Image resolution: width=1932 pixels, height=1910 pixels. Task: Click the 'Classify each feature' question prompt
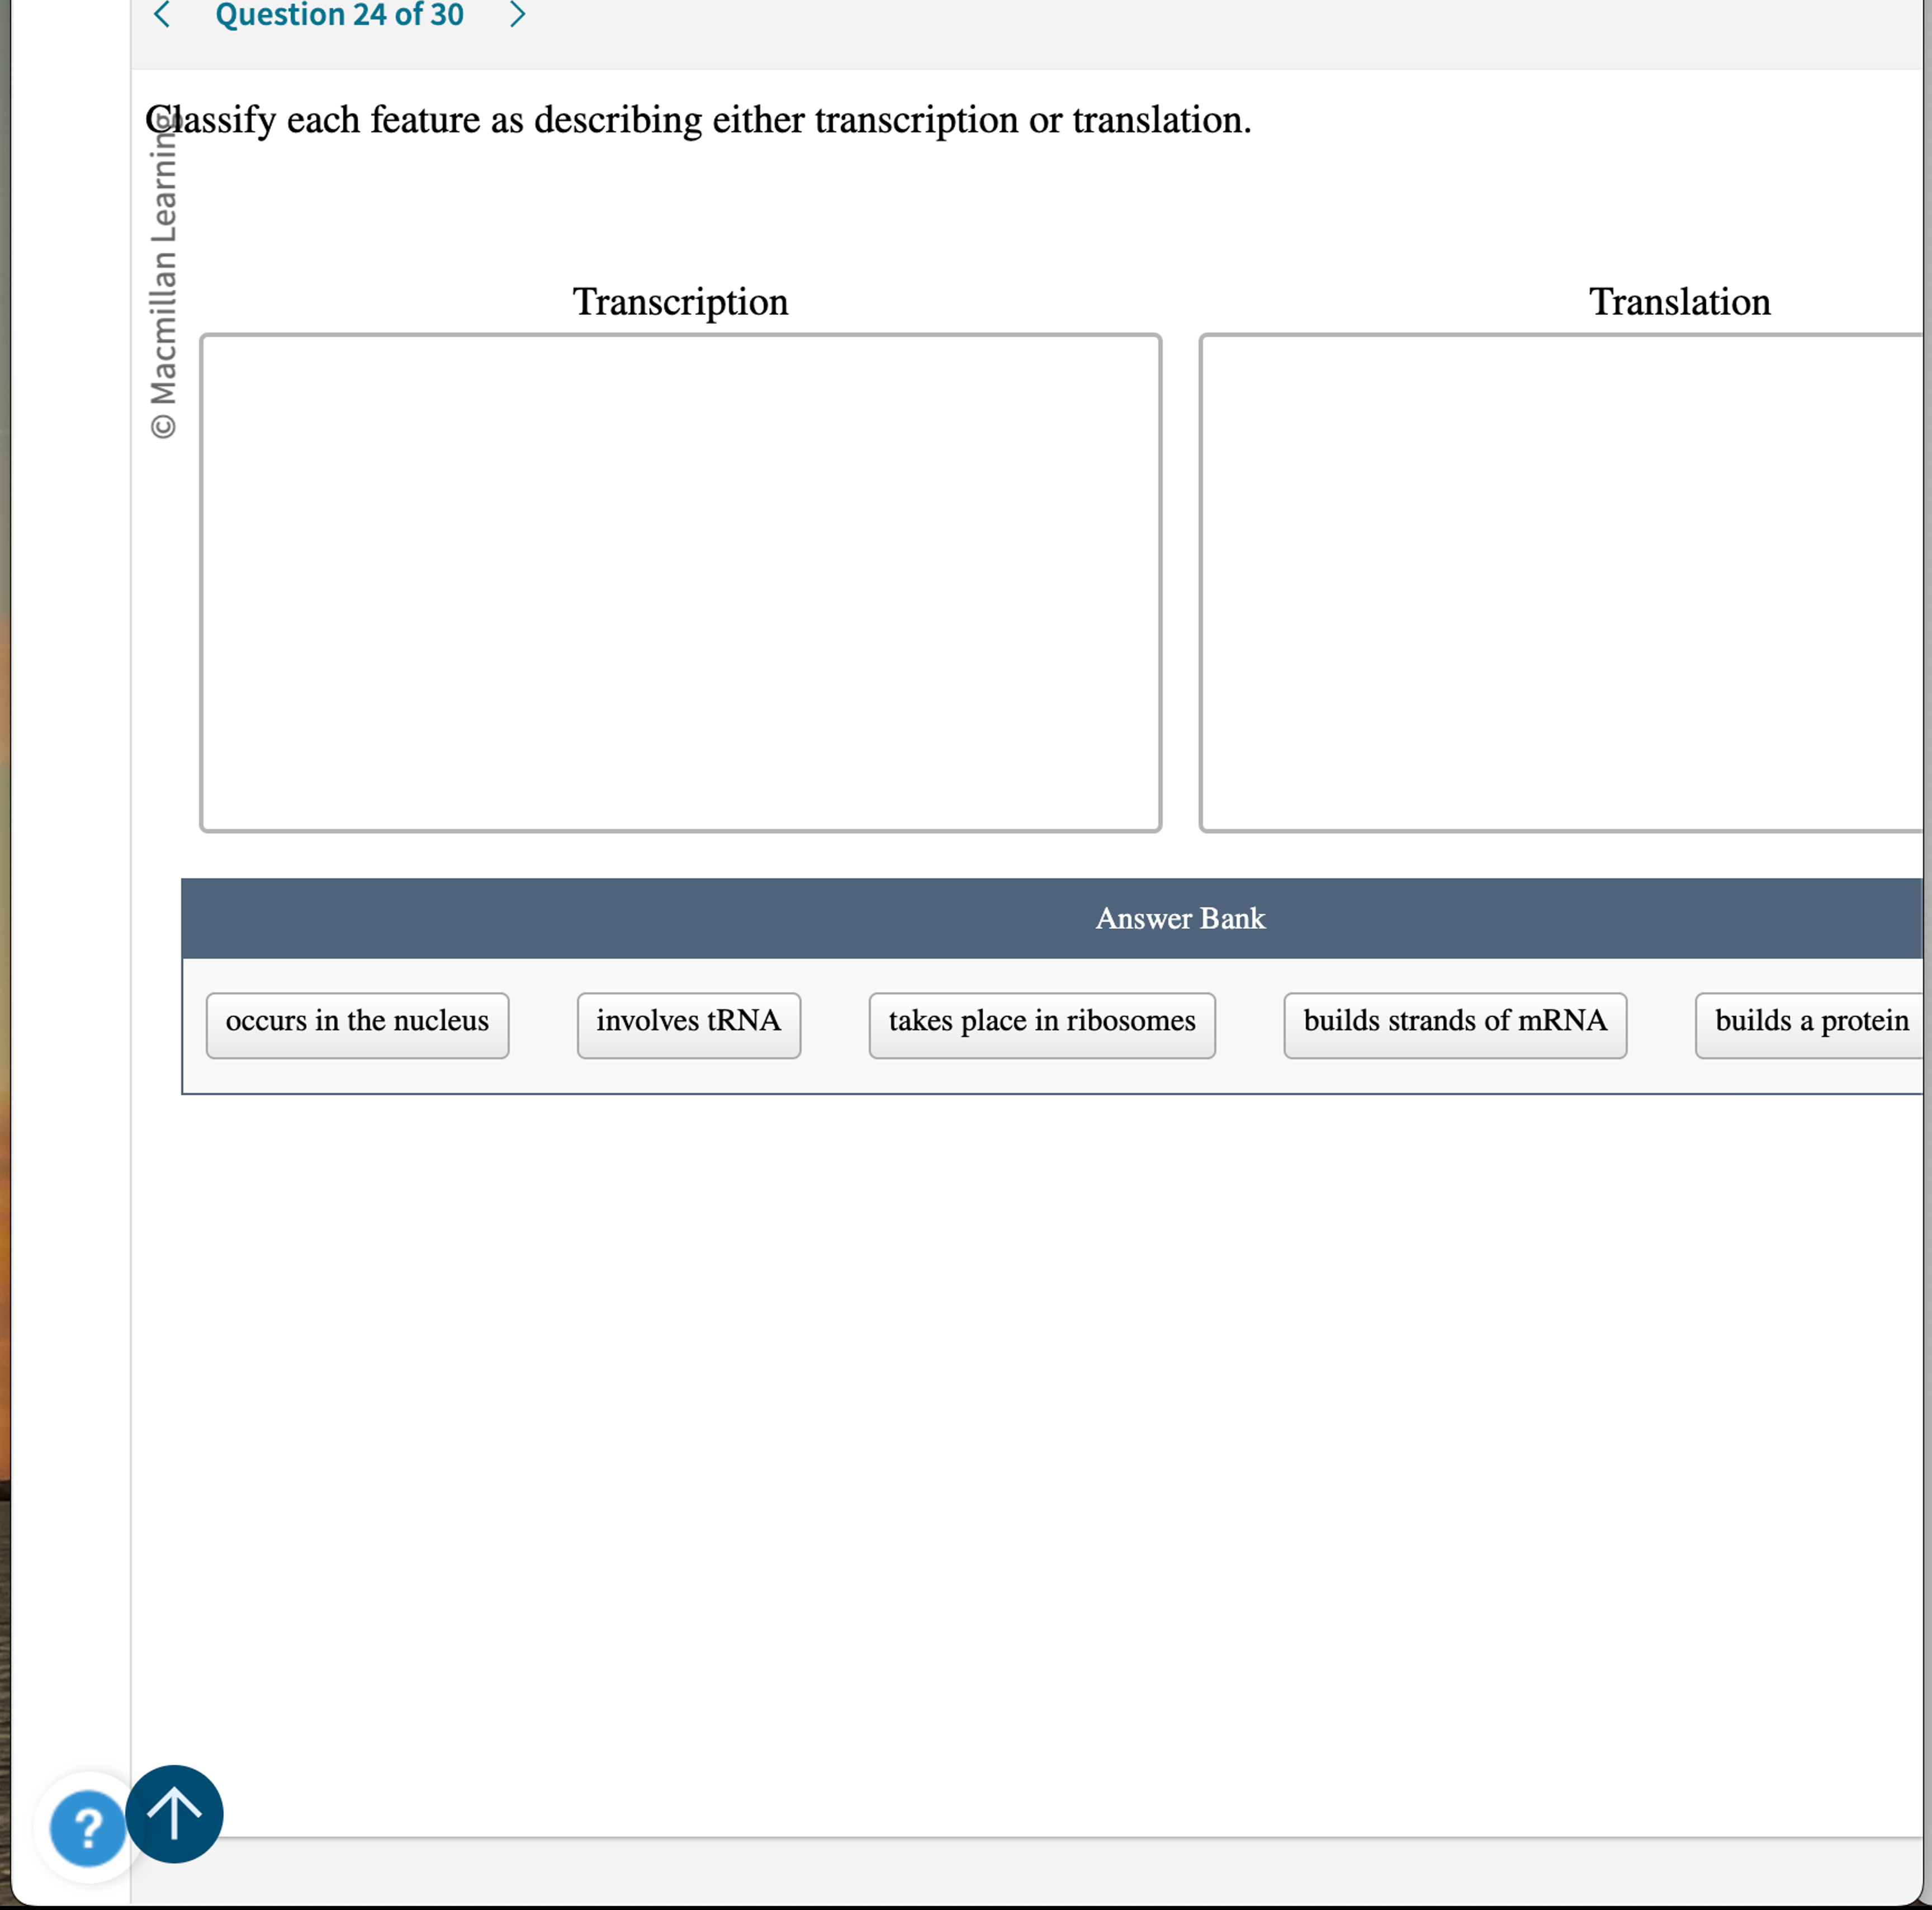(699, 120)
